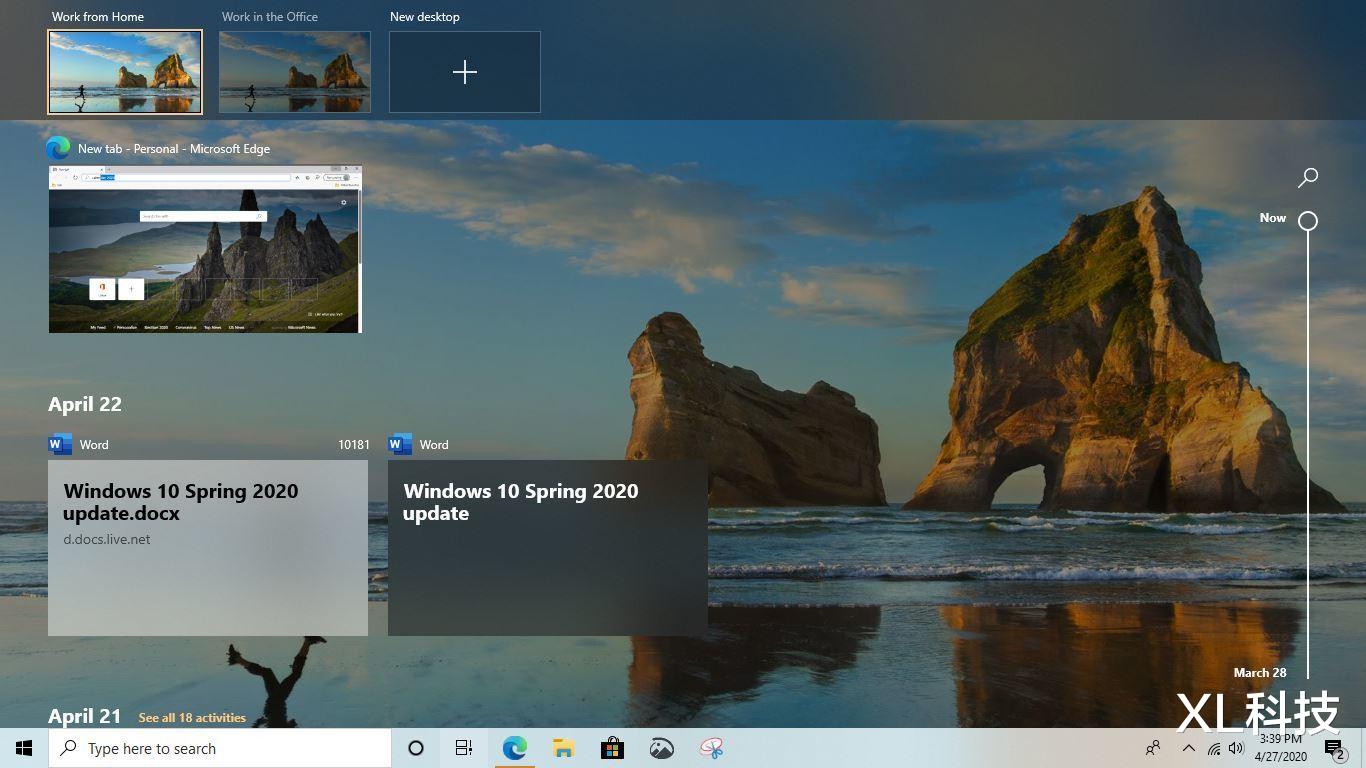Click the Type here to search box
The height and width of the screenshot is (768, 1366).
220,748
